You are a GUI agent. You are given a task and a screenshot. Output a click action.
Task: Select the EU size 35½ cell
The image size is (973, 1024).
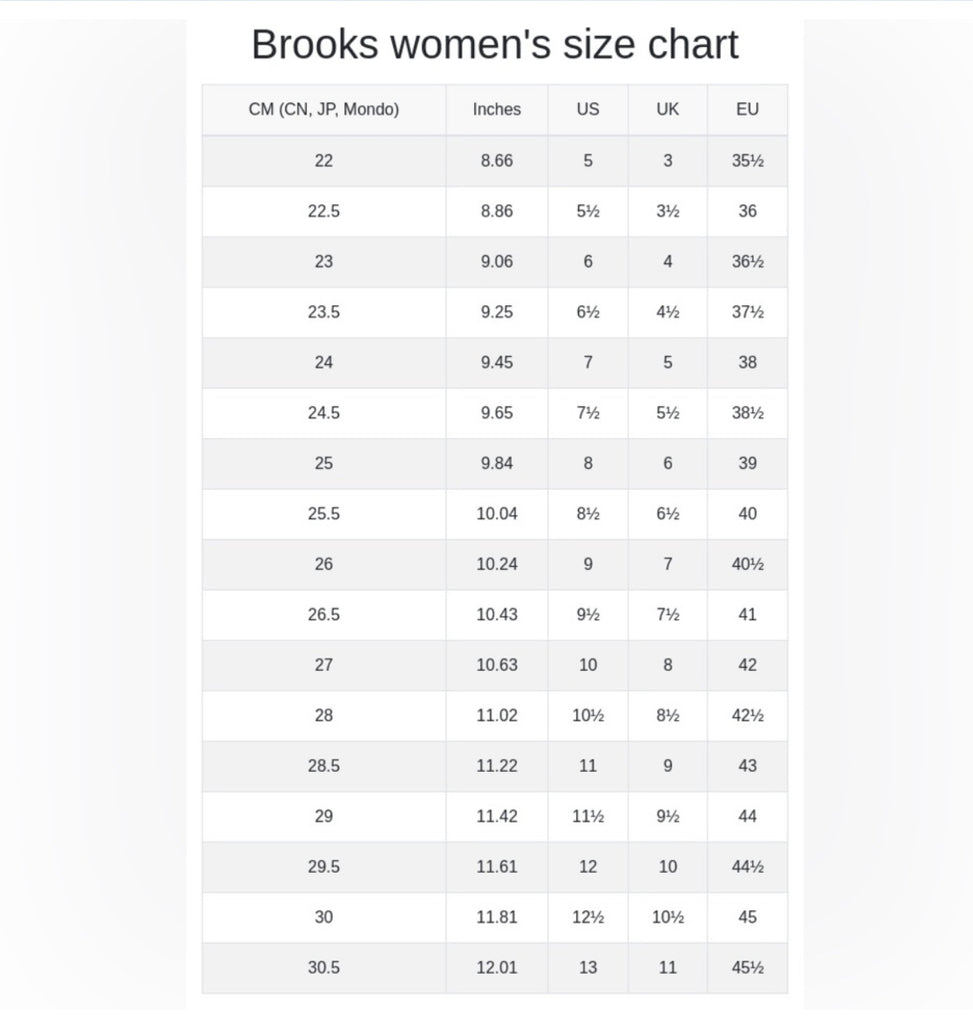click(747, 161)
